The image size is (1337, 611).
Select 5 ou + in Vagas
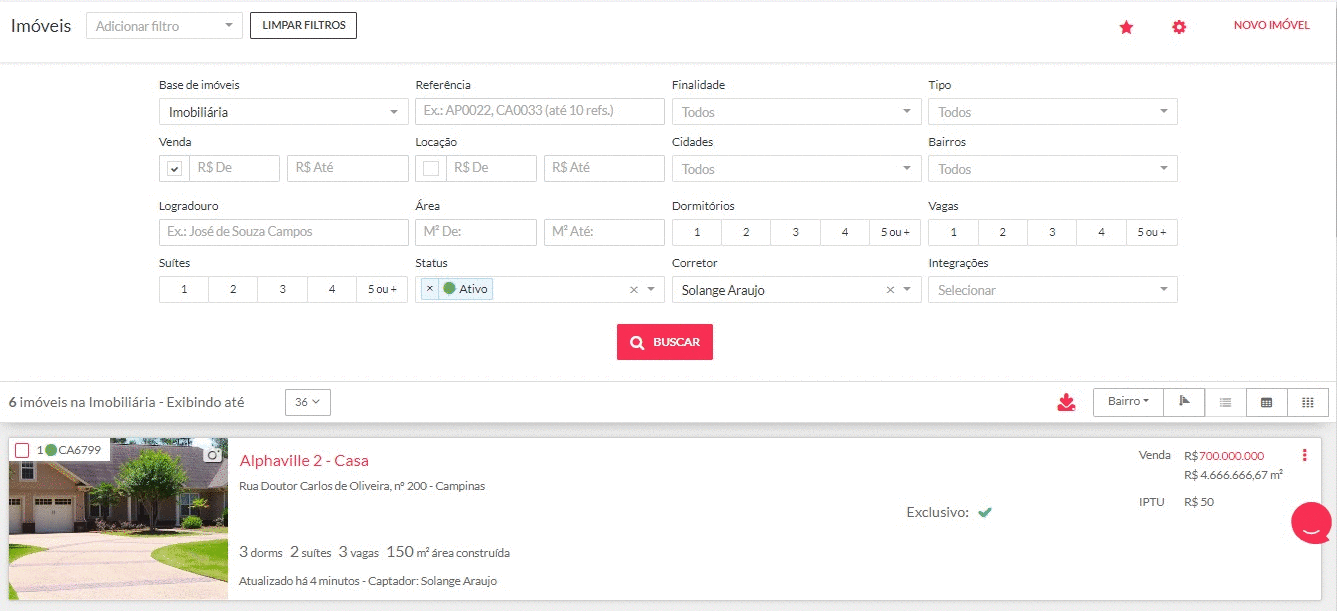(x=1151, y=232)
